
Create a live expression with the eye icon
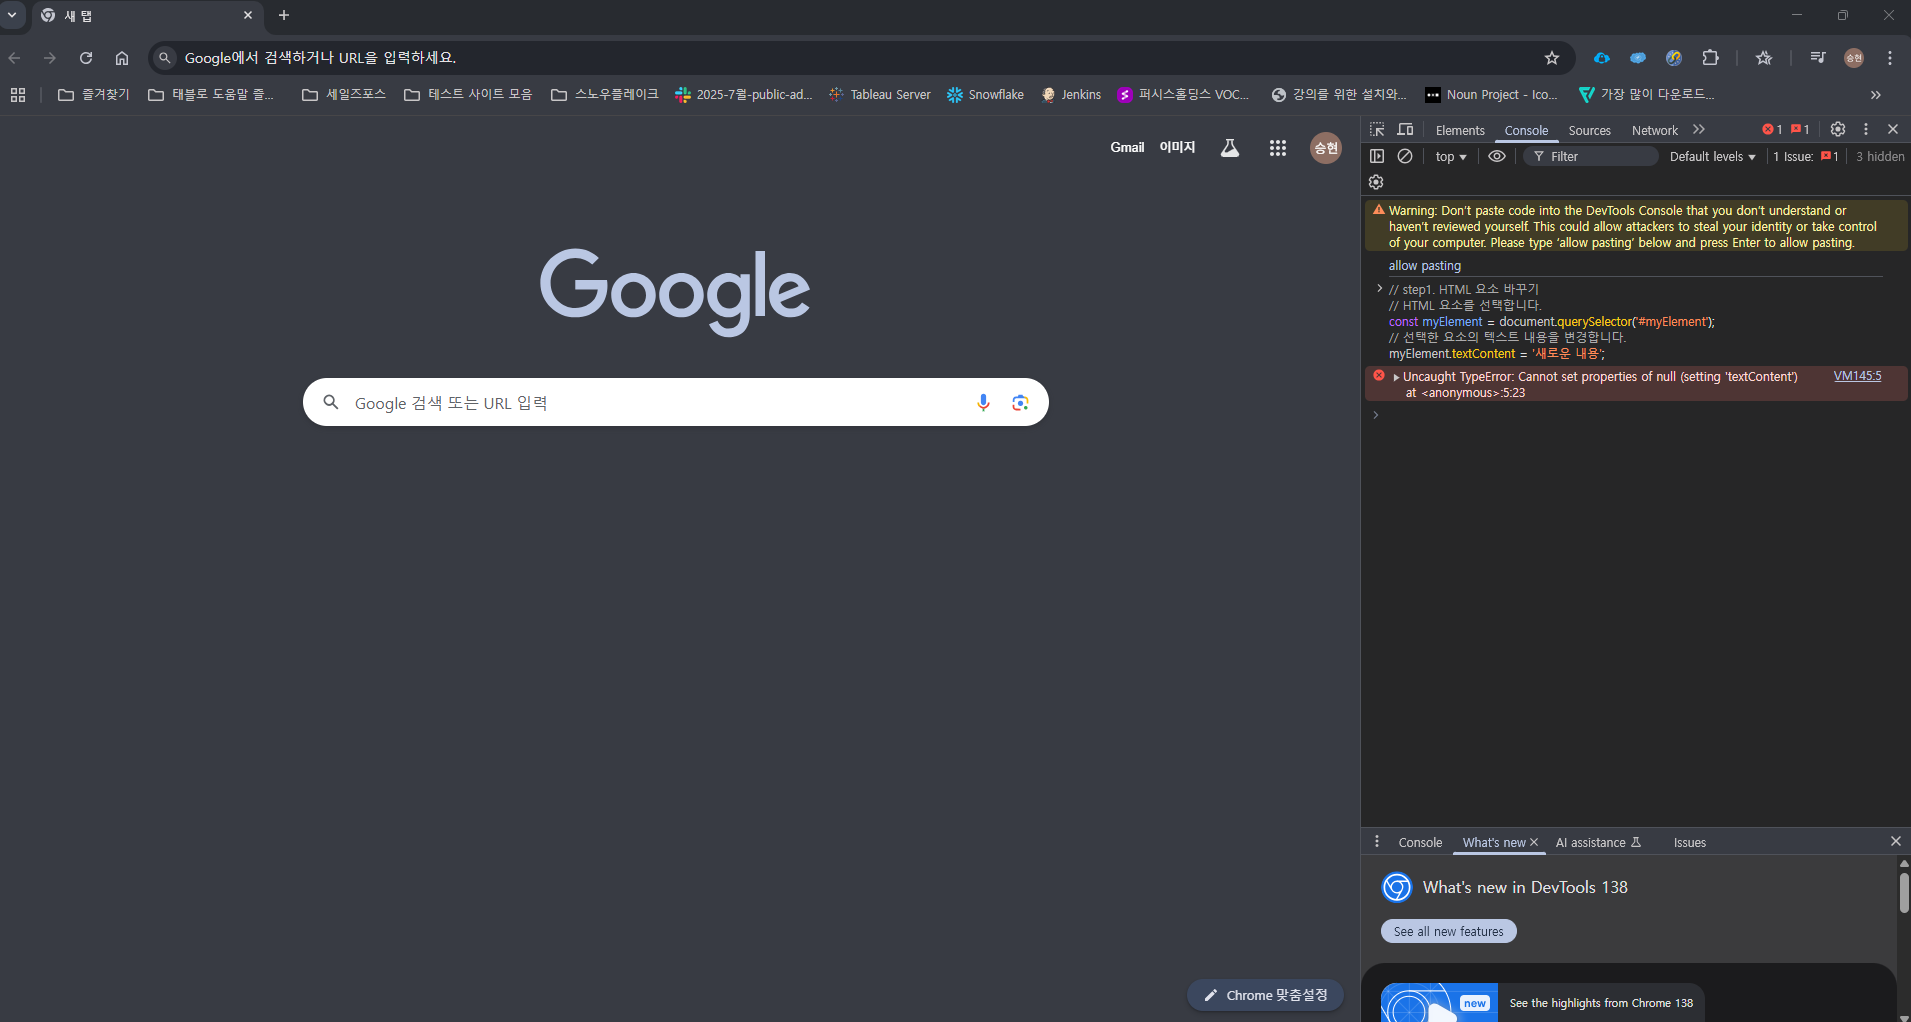coord(1497,156)
